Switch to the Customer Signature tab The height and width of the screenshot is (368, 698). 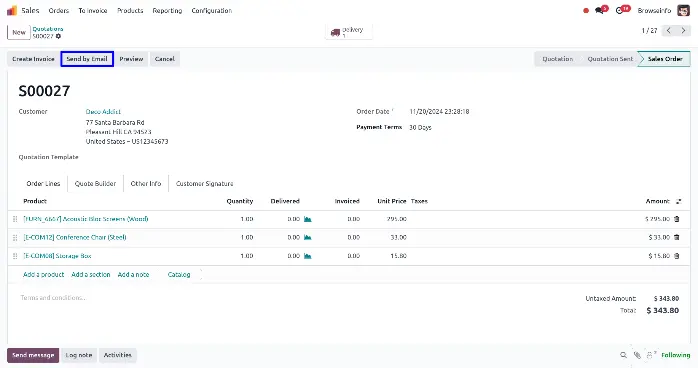pyautogui.click(x=204, y=183)
